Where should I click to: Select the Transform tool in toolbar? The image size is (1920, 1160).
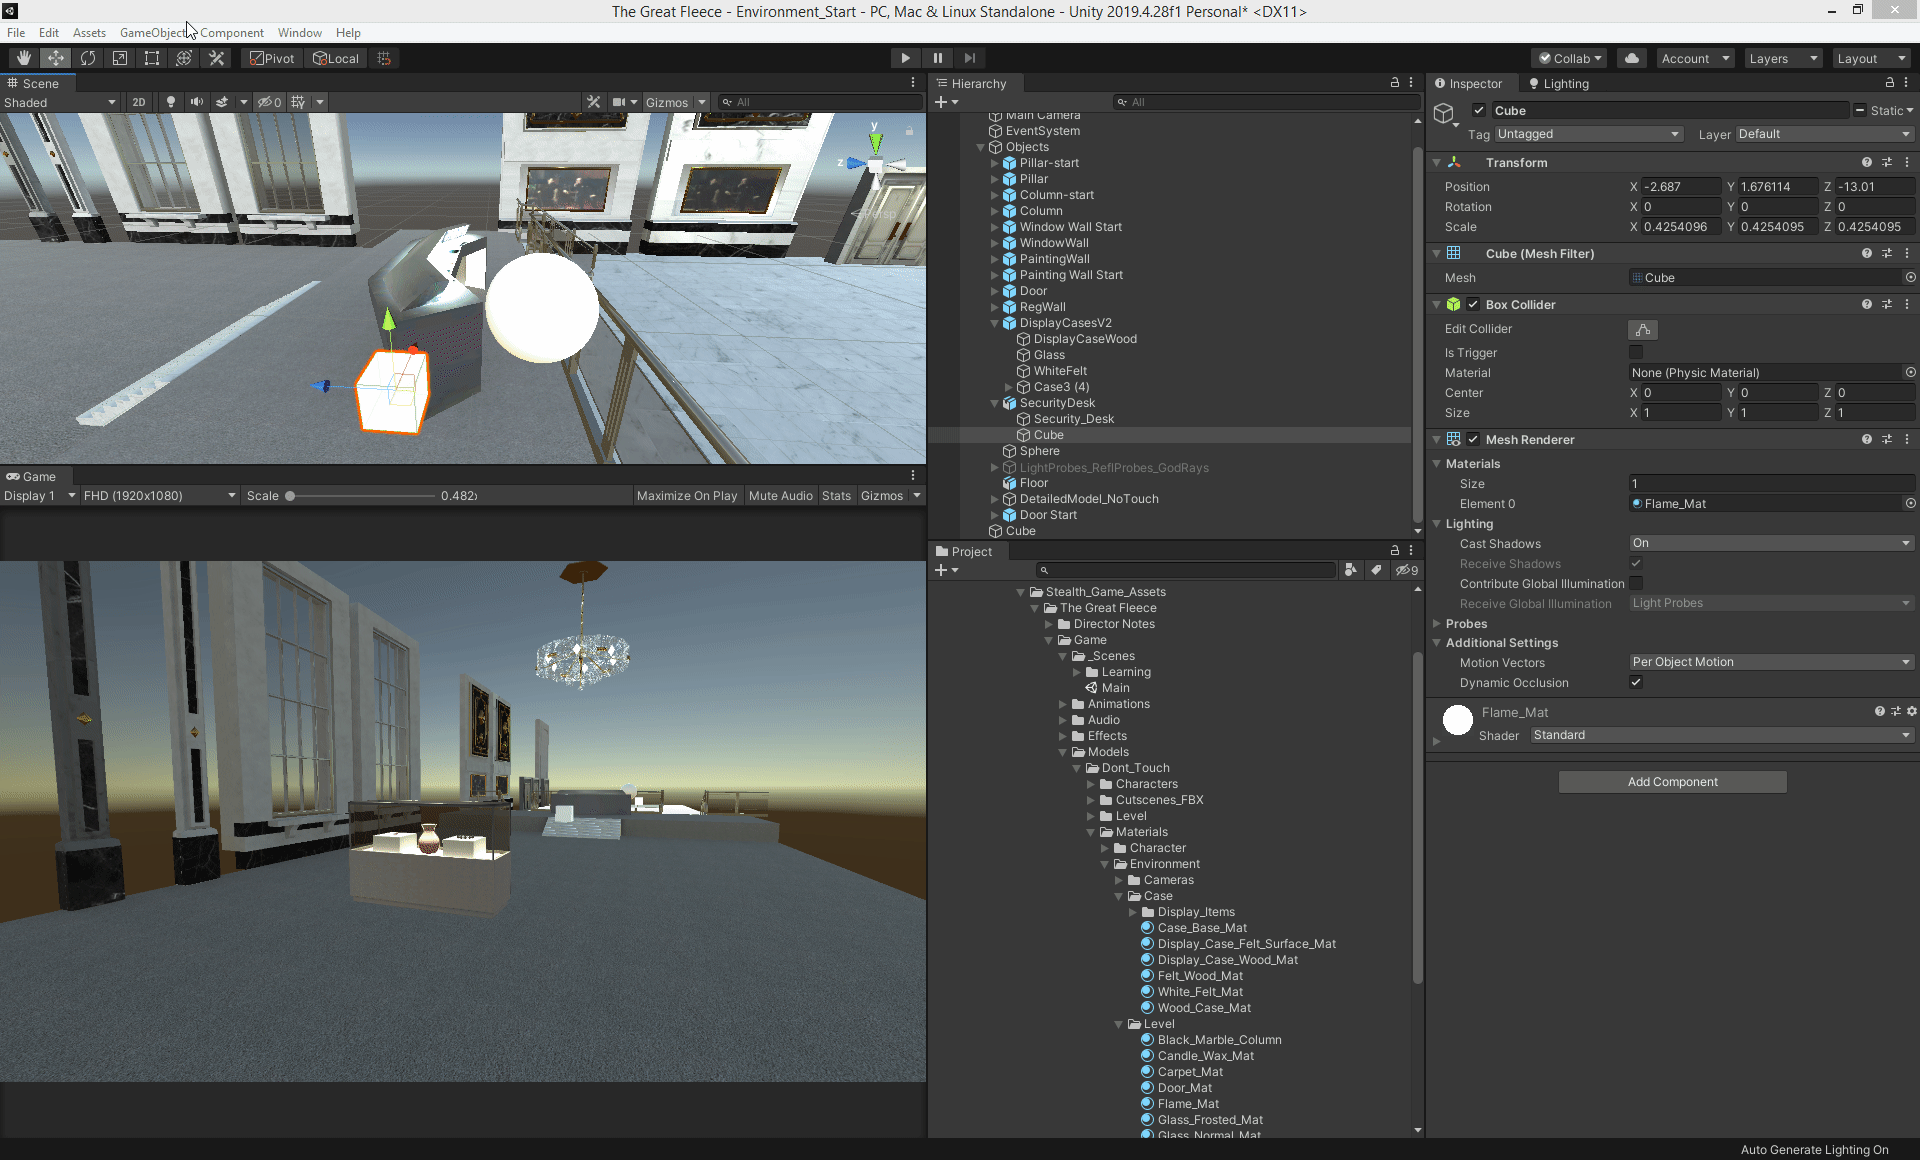pos(184,58)
